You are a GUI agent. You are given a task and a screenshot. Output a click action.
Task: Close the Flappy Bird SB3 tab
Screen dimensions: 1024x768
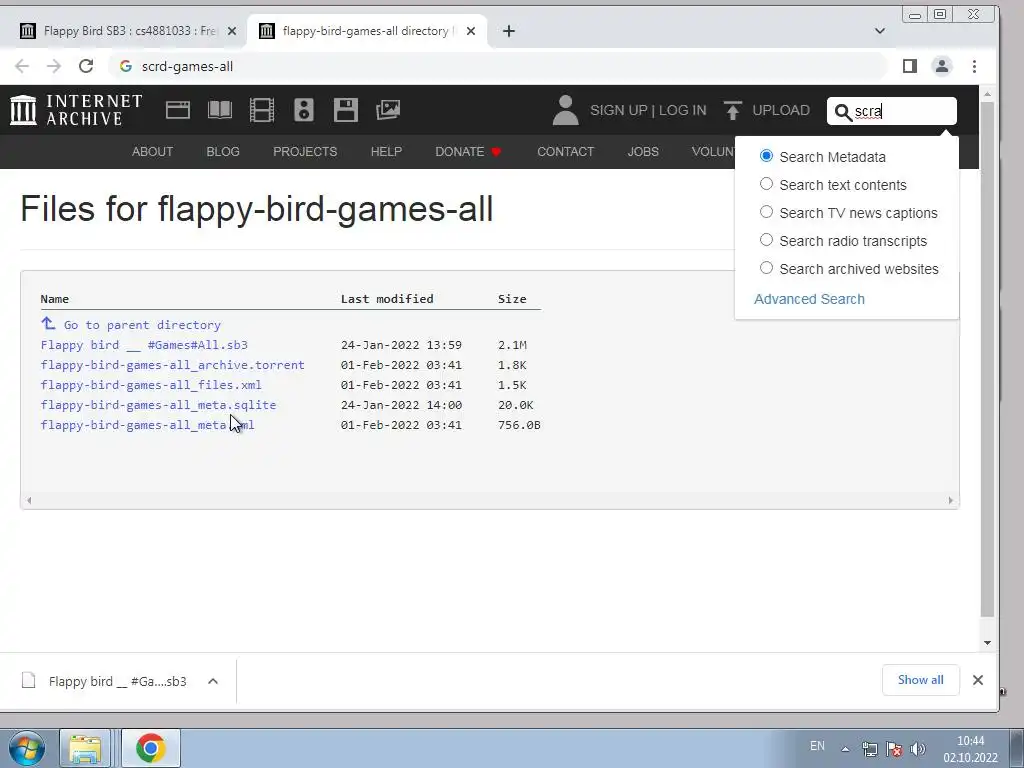pos(232,31)
